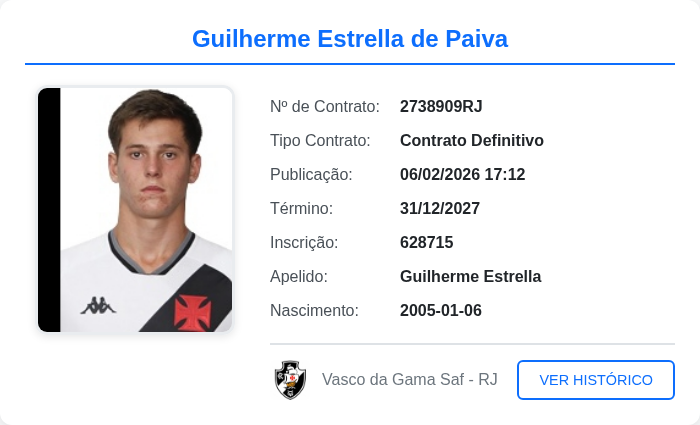Image resolution: width=700 pixels, height=425 pixels.
Task: Select the inscription number 628715
Action: [x=427, y=242]
